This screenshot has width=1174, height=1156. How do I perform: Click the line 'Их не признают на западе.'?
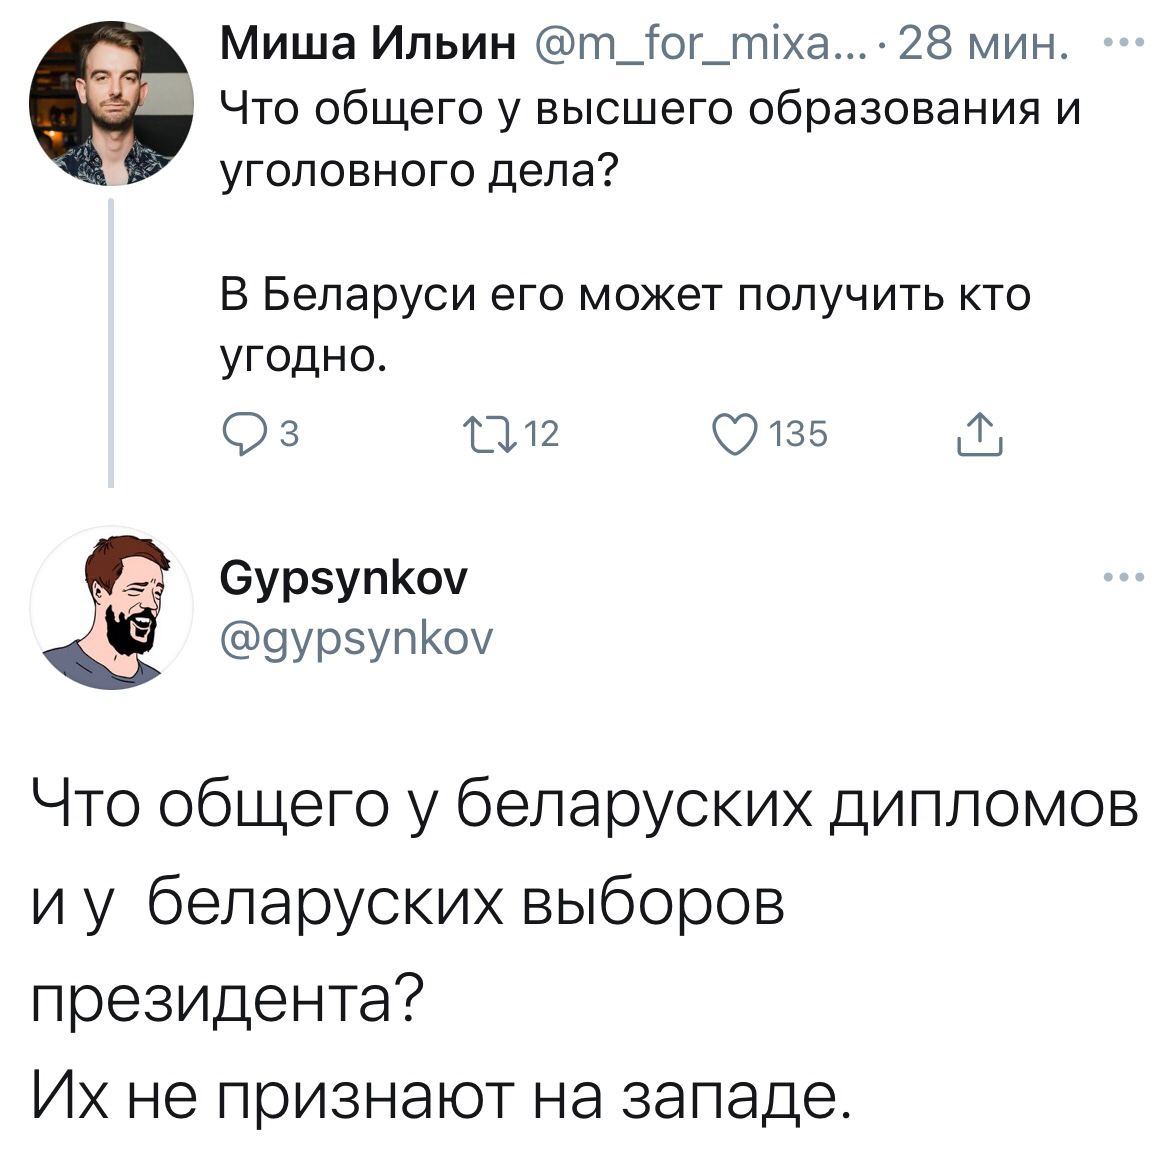click(440, 1096)
